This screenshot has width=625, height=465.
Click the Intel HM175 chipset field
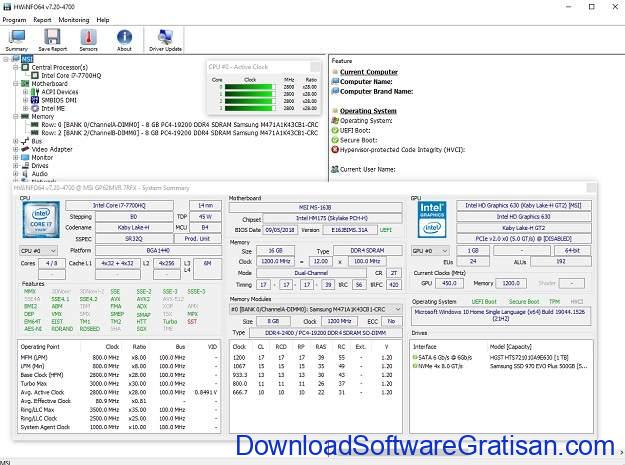point(332,218)
